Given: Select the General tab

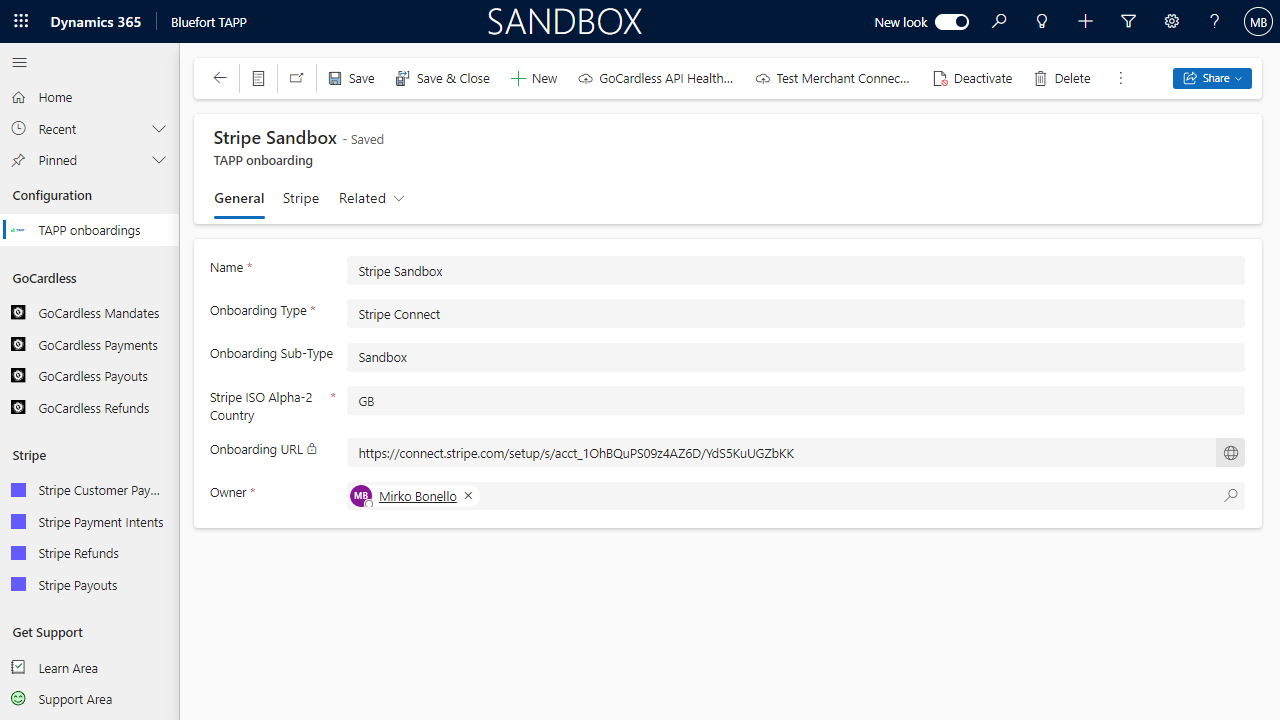Looking at the screenshot, I should point(239,198).
